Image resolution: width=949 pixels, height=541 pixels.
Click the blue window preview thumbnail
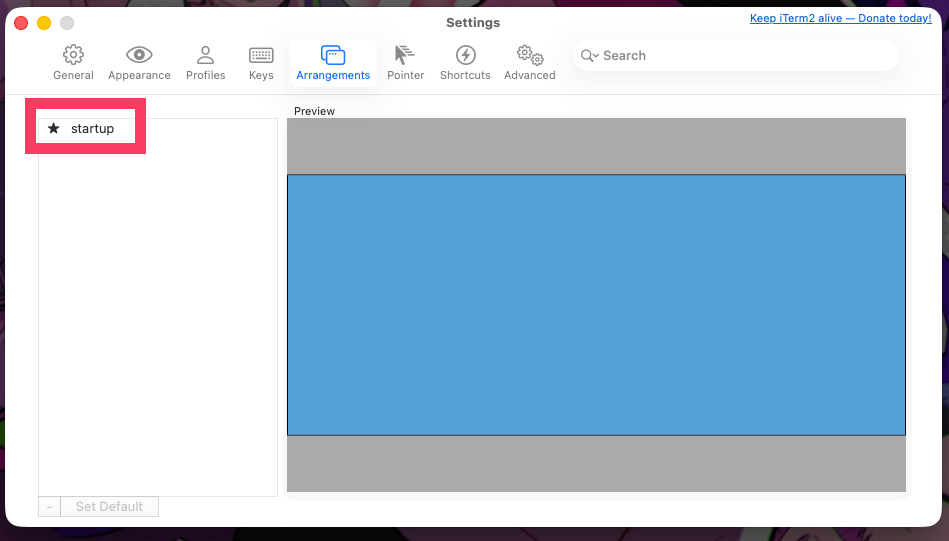point(596,305)
